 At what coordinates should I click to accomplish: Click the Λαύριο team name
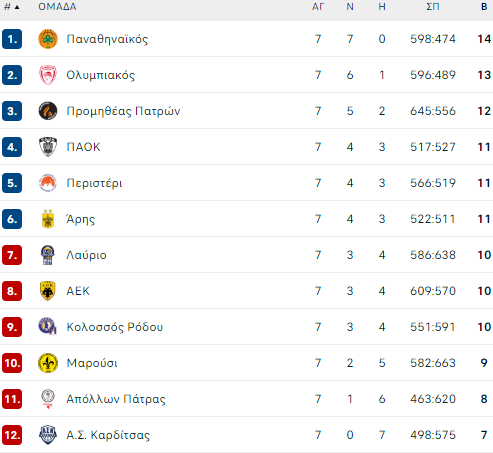(86, 255)
